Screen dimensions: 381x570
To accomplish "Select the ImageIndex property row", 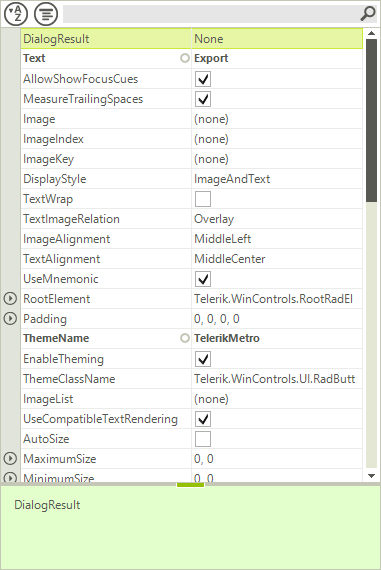I will coord(192,139).
